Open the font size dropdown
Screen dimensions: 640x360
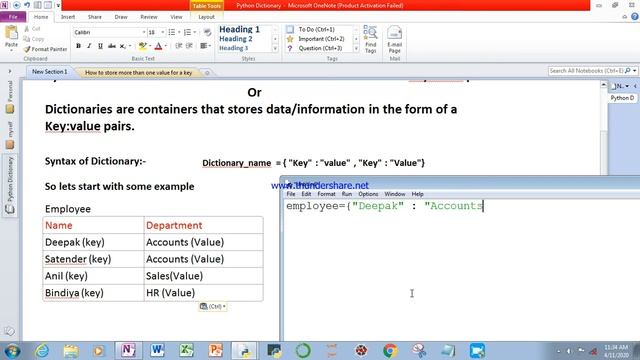coord(162,32)
